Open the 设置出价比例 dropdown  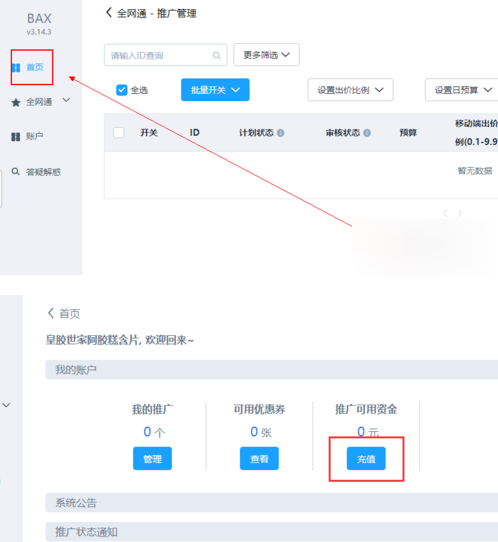tap(350, 90)
